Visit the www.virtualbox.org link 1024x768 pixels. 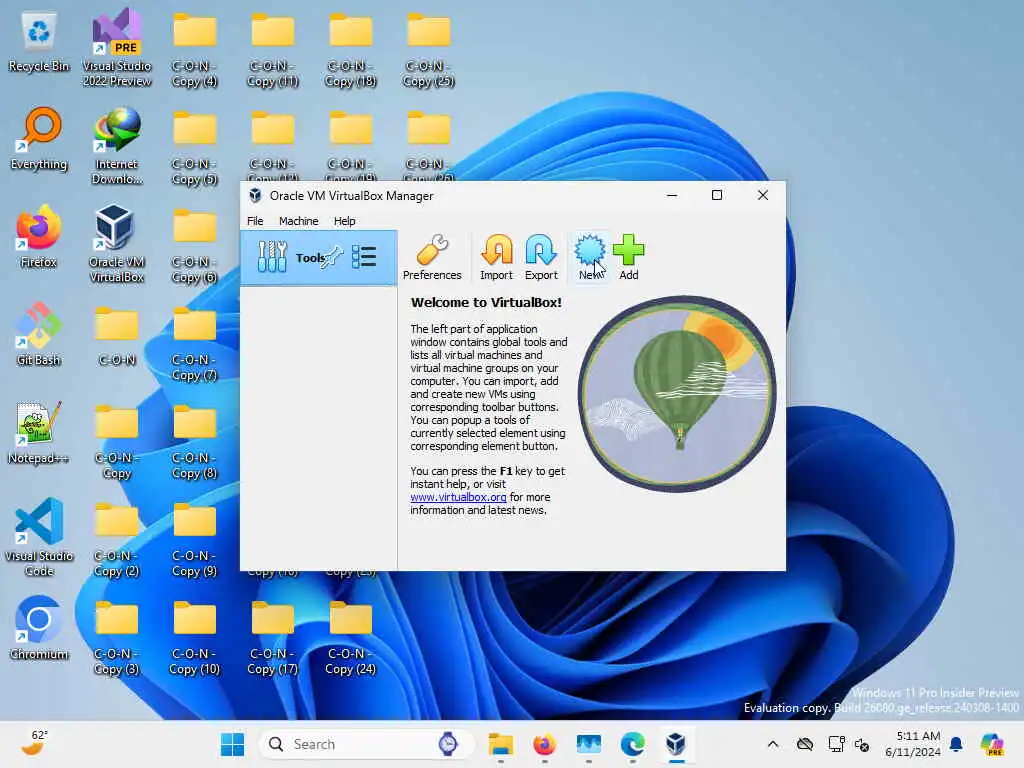click(458, 497)
